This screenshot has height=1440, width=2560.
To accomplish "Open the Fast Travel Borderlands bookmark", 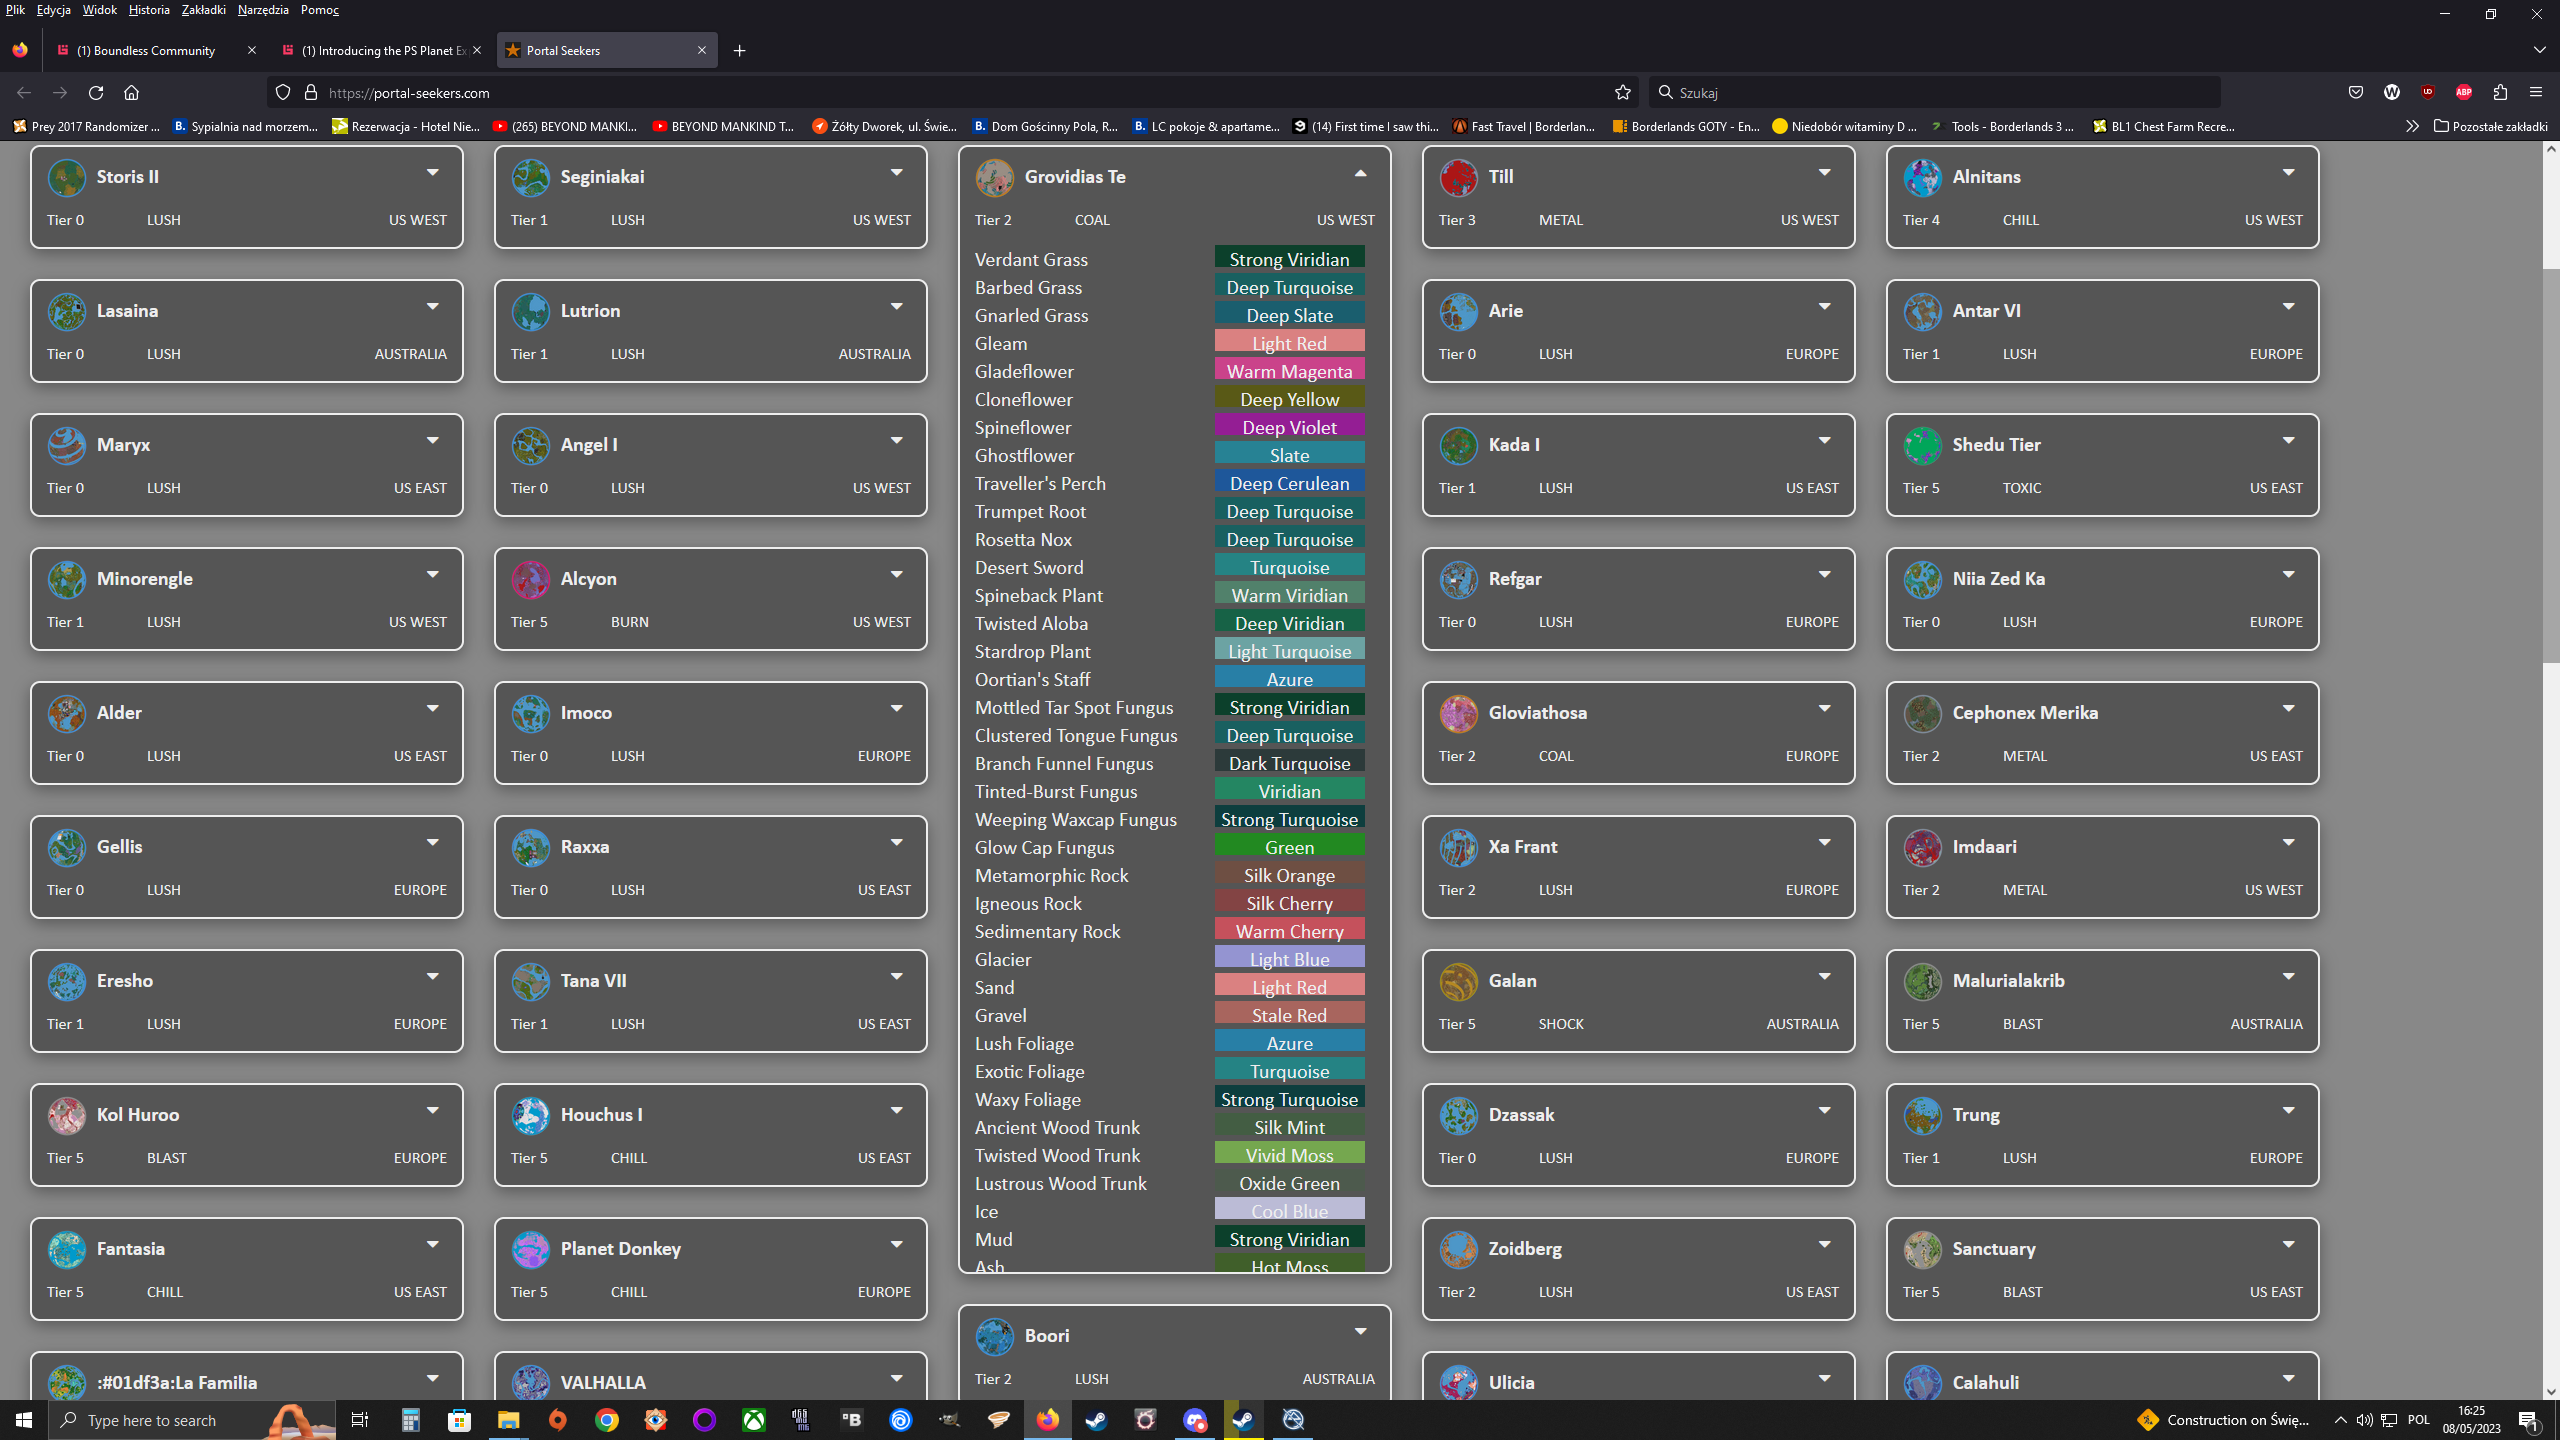I will (x=1524, y=126).
